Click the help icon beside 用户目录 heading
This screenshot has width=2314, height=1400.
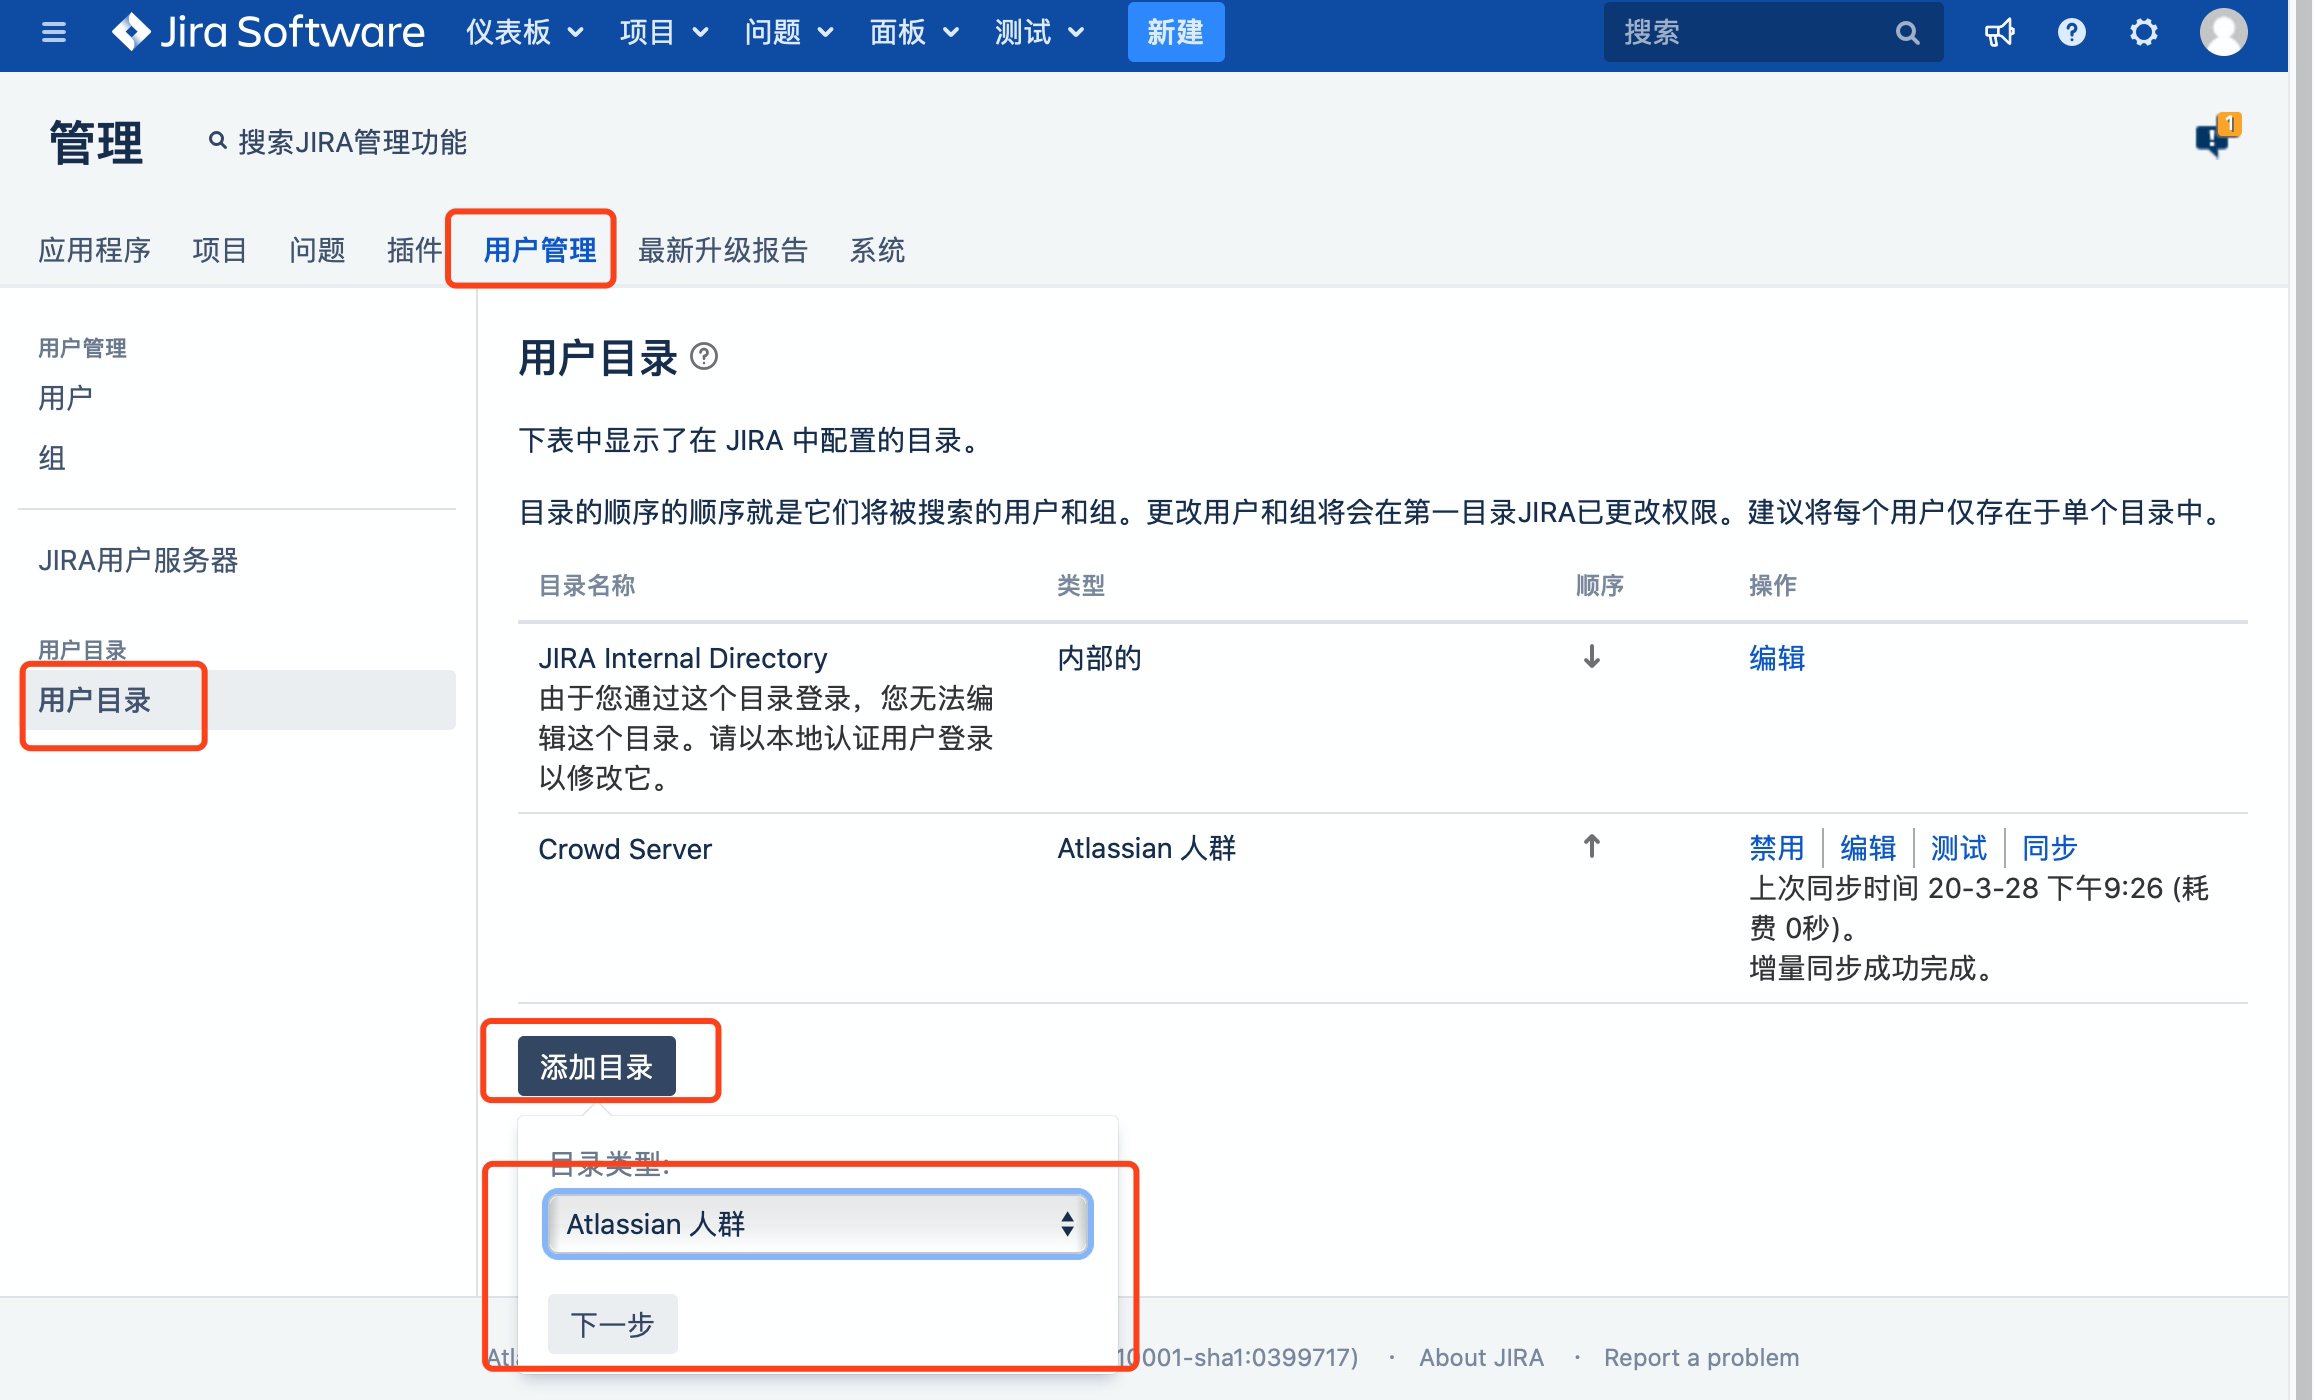click(707, 359)
